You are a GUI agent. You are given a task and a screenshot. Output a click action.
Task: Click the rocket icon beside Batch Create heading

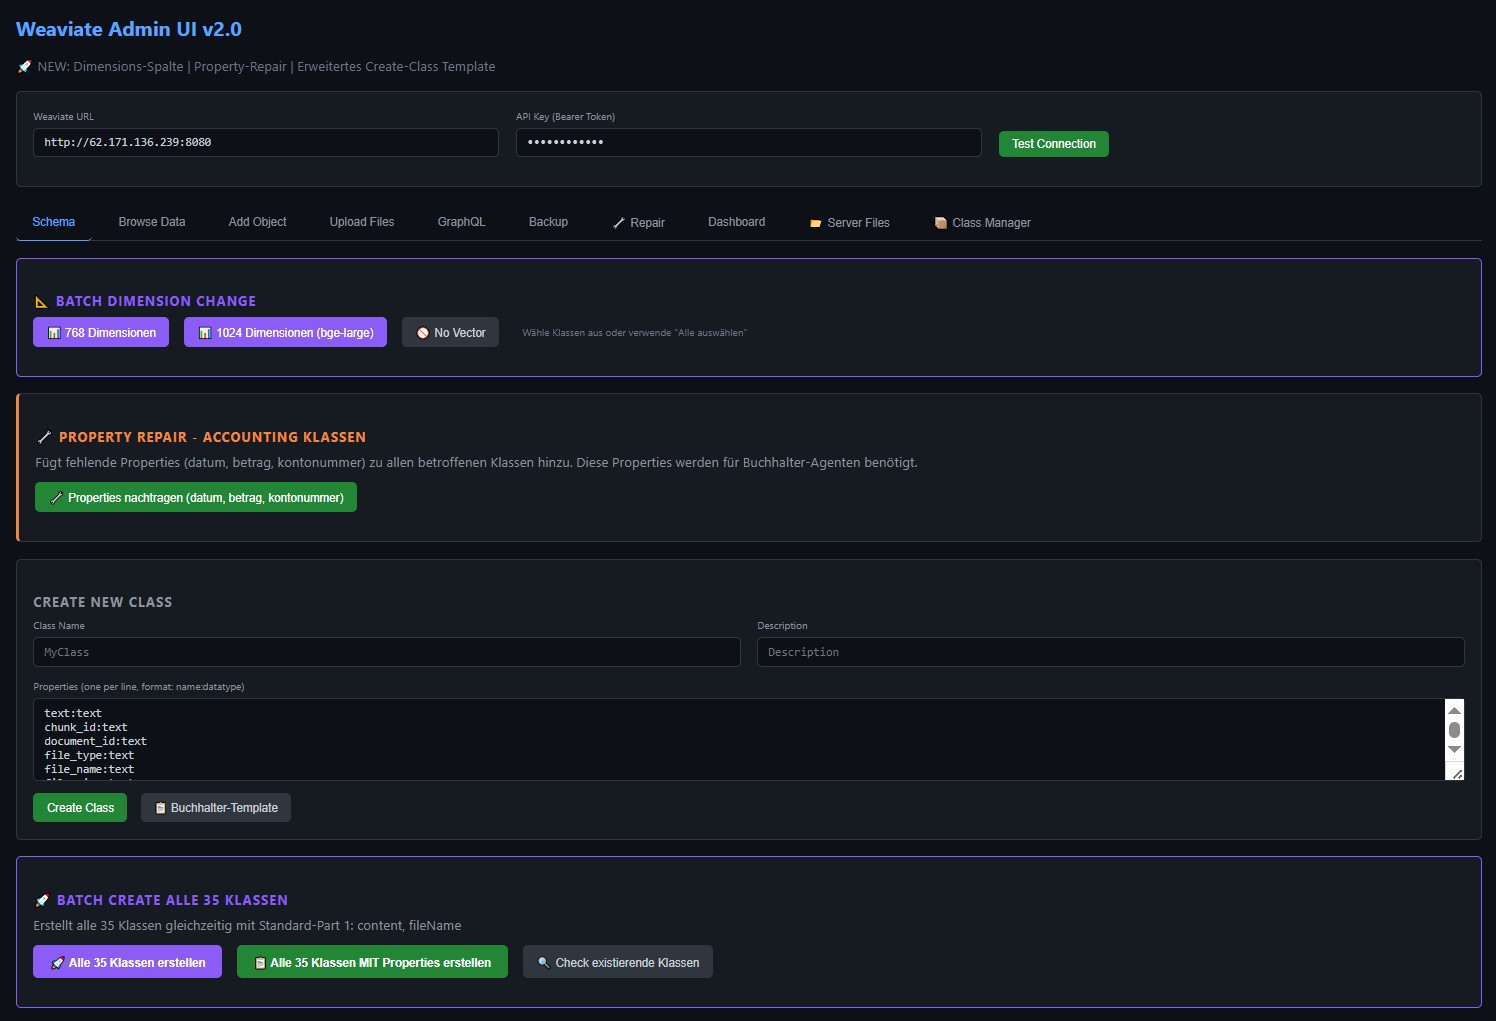(x=42, y=900)
